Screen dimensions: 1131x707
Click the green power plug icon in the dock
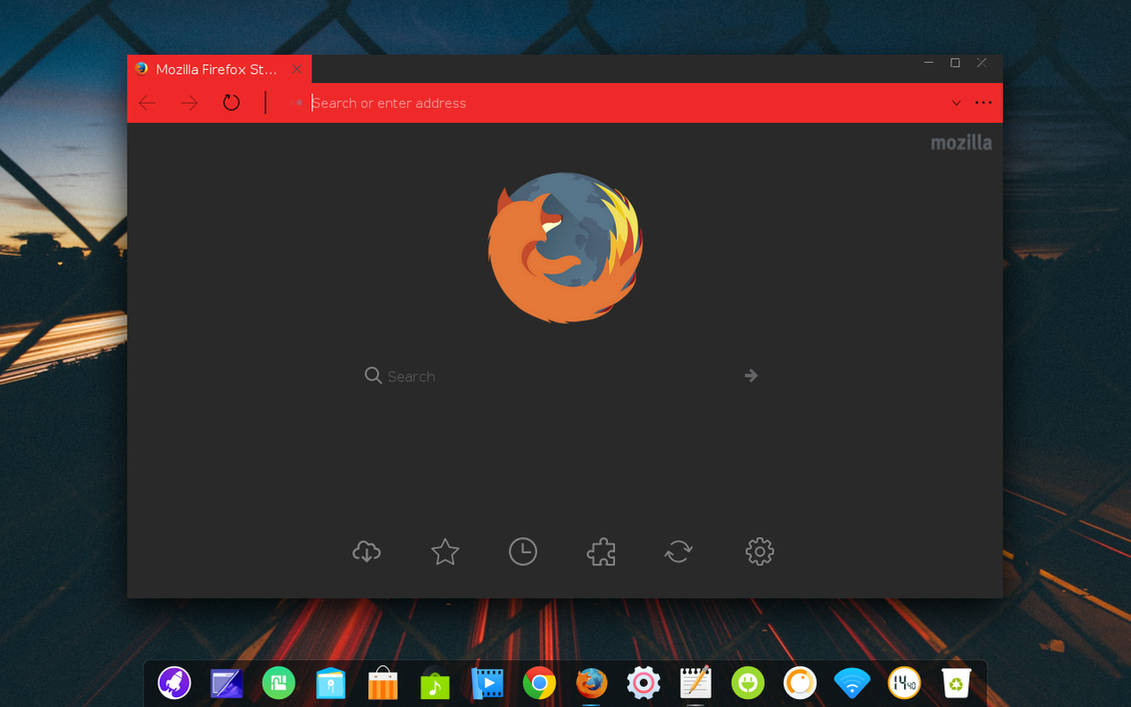coord(748,682)
